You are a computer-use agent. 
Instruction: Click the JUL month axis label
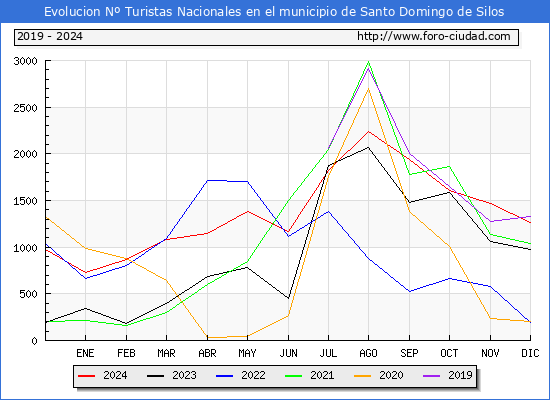click(328, 353)
